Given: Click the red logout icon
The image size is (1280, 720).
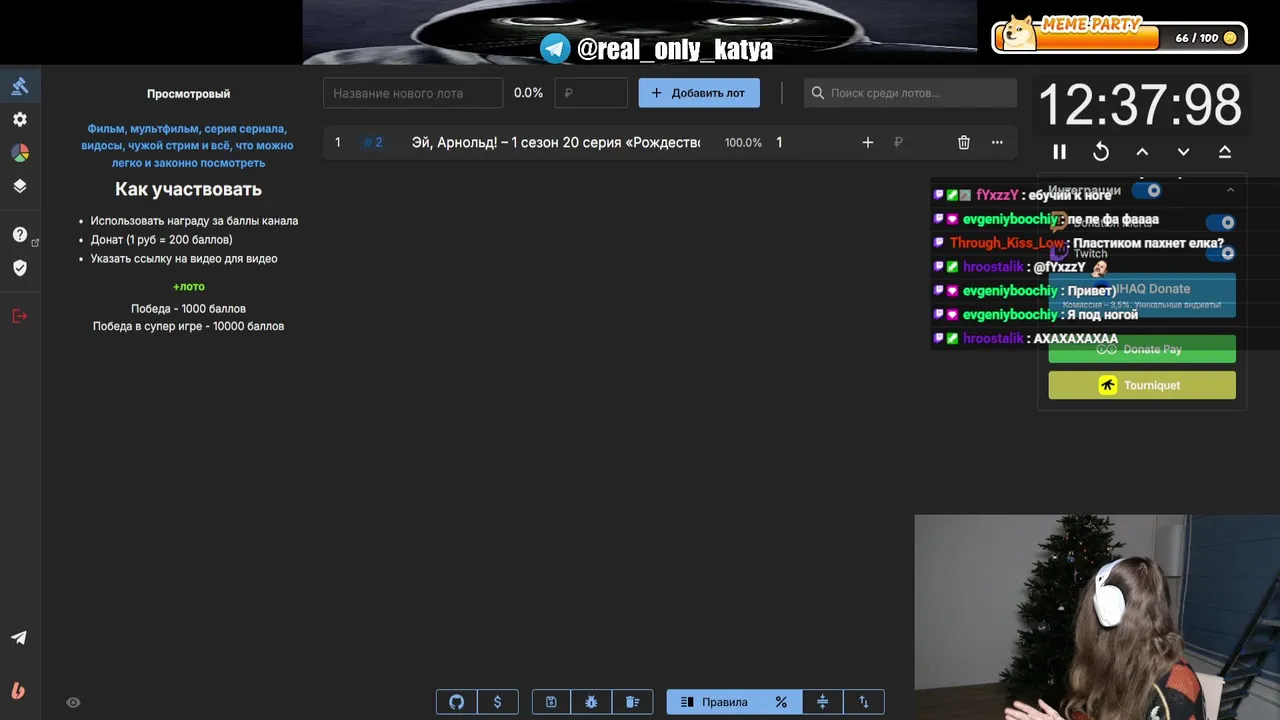Looking at the screenshot, I should click(20, 316).
